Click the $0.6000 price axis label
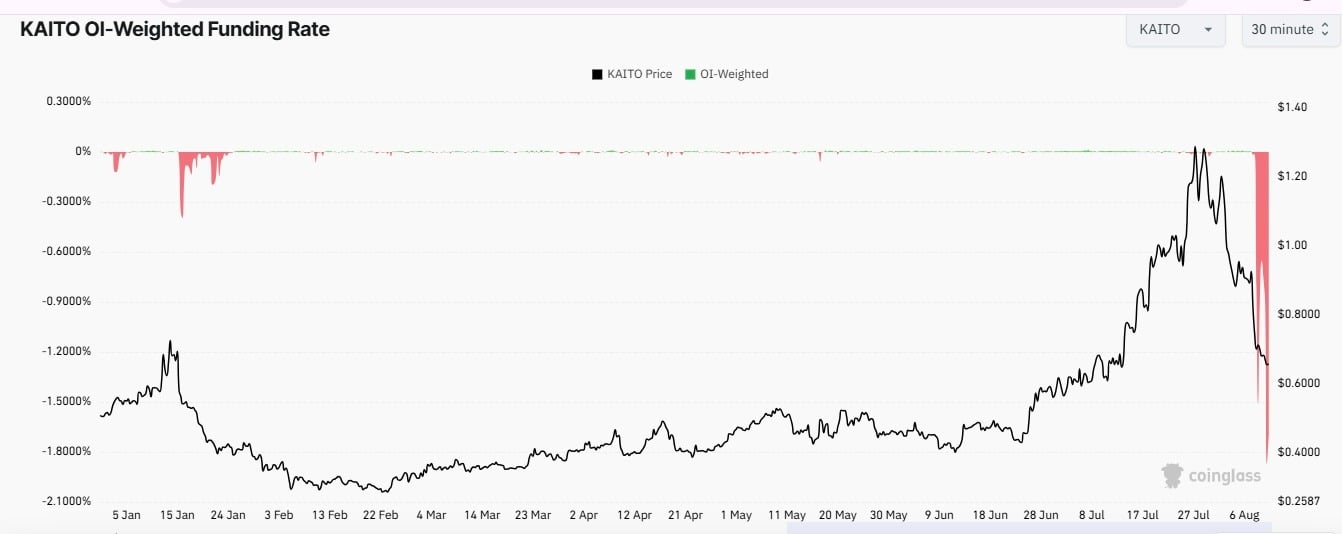The width and height of the screenshot is (1342, 534). (1299, 384)
